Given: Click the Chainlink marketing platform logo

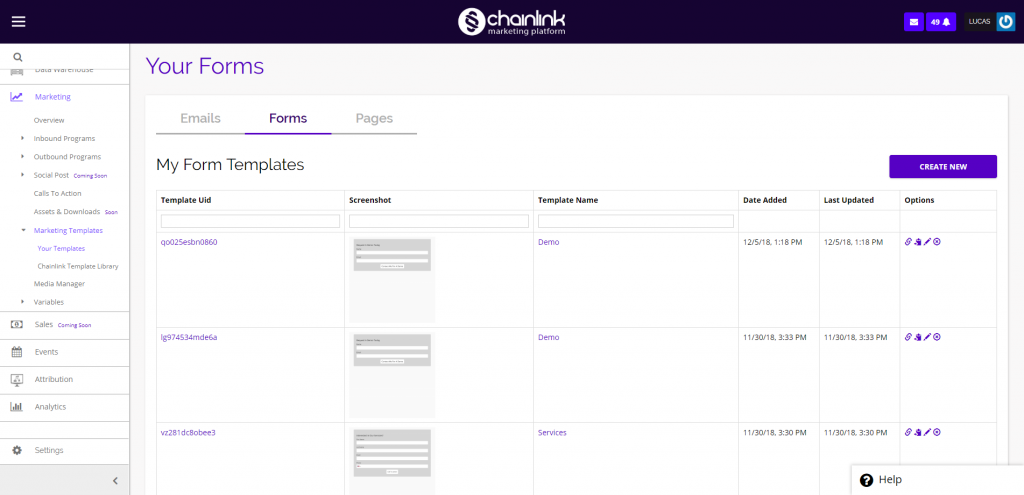Looking at the screenshot, I should 511,22.
